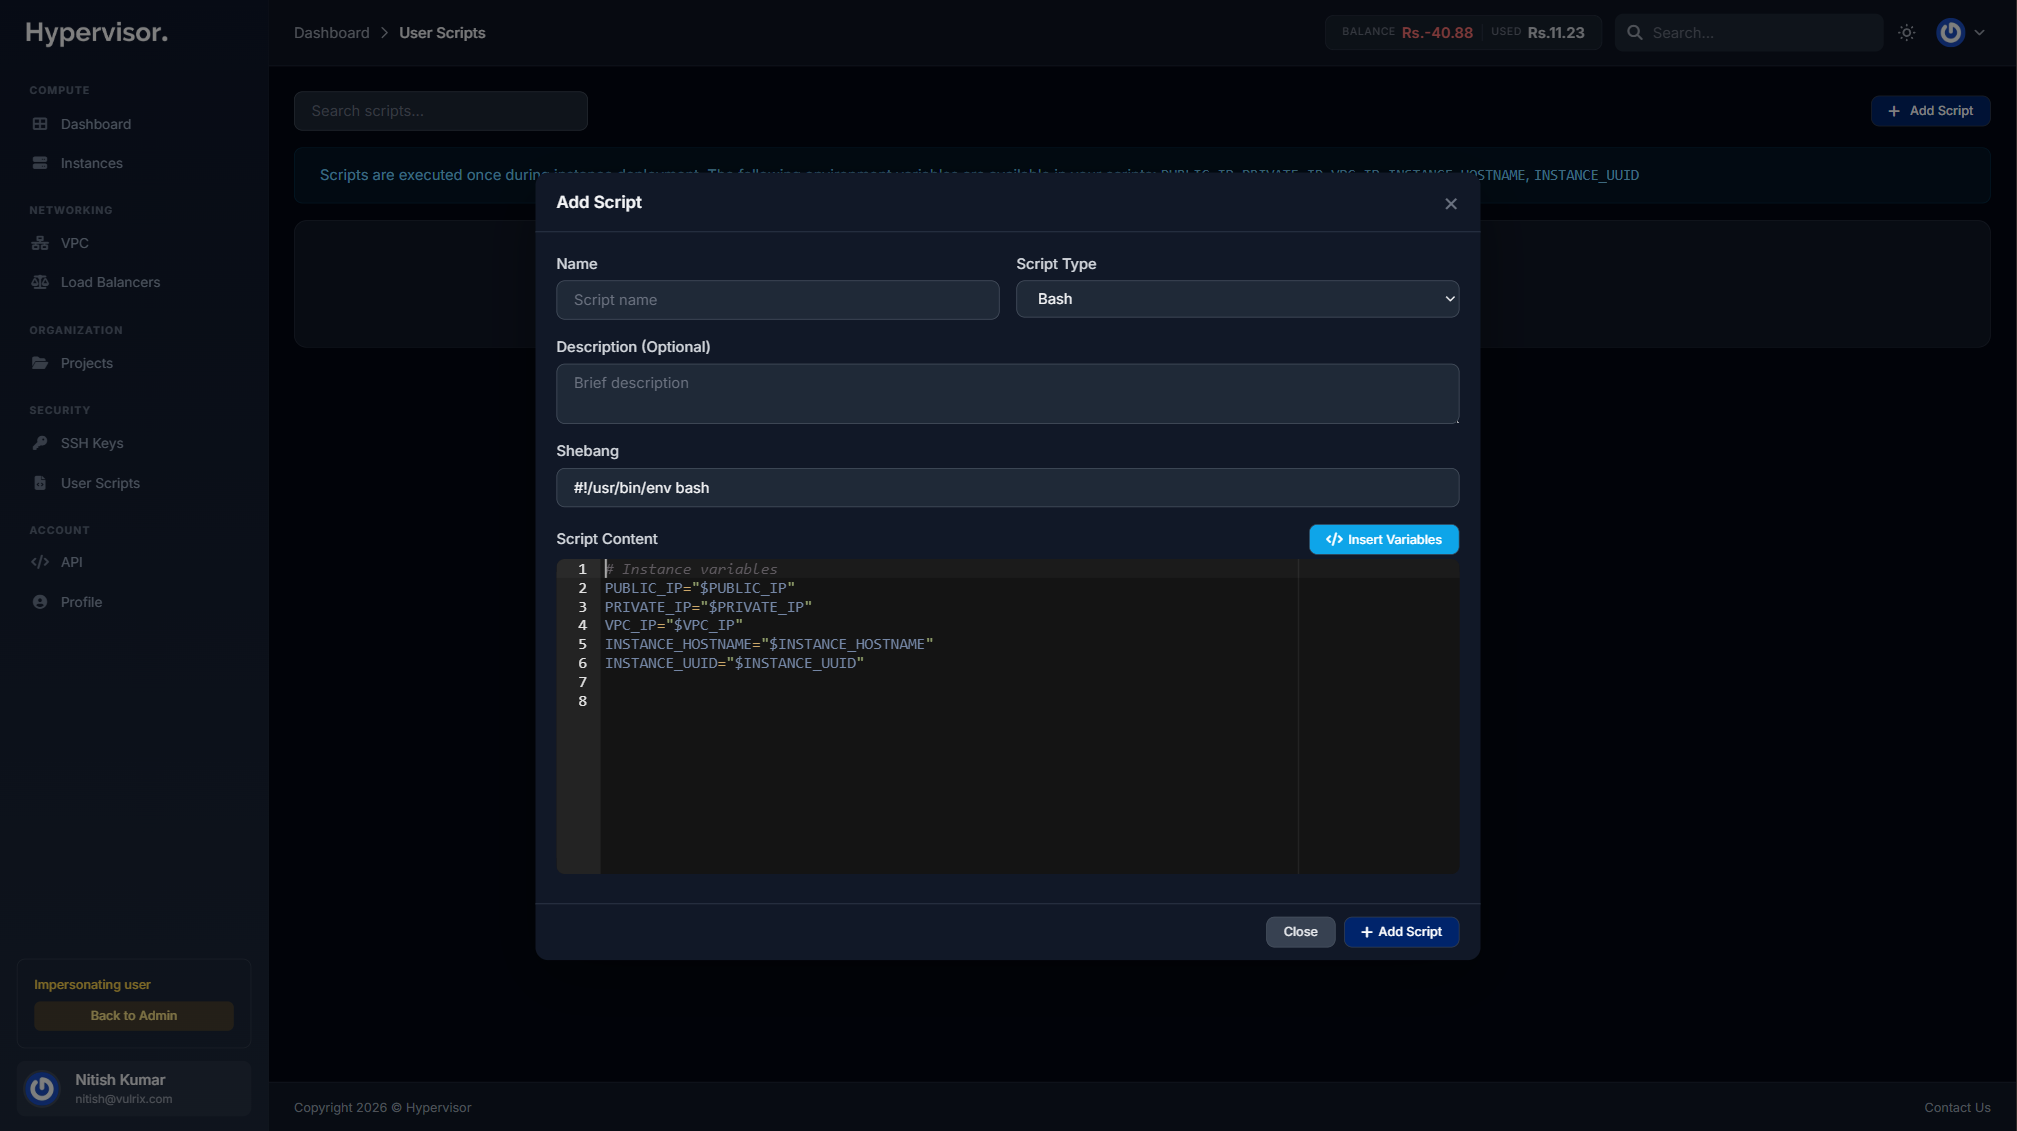Focus the Script name input field
Viewport: 2017px width, 1131px height.
tap(777, 299)
